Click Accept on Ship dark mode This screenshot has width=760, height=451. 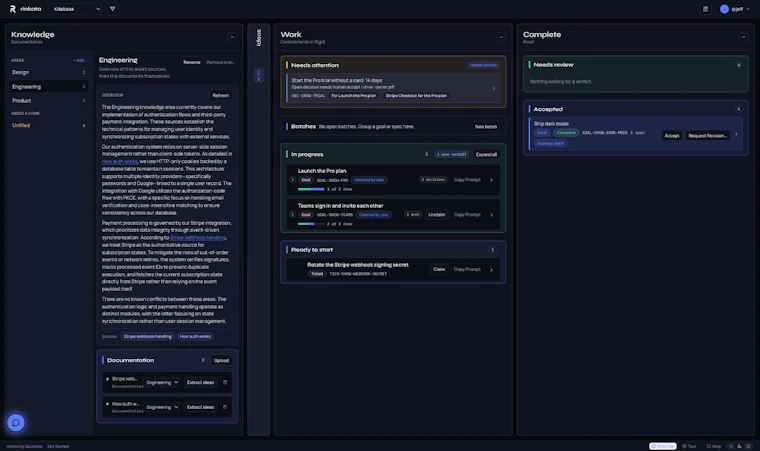click(672, 136)
